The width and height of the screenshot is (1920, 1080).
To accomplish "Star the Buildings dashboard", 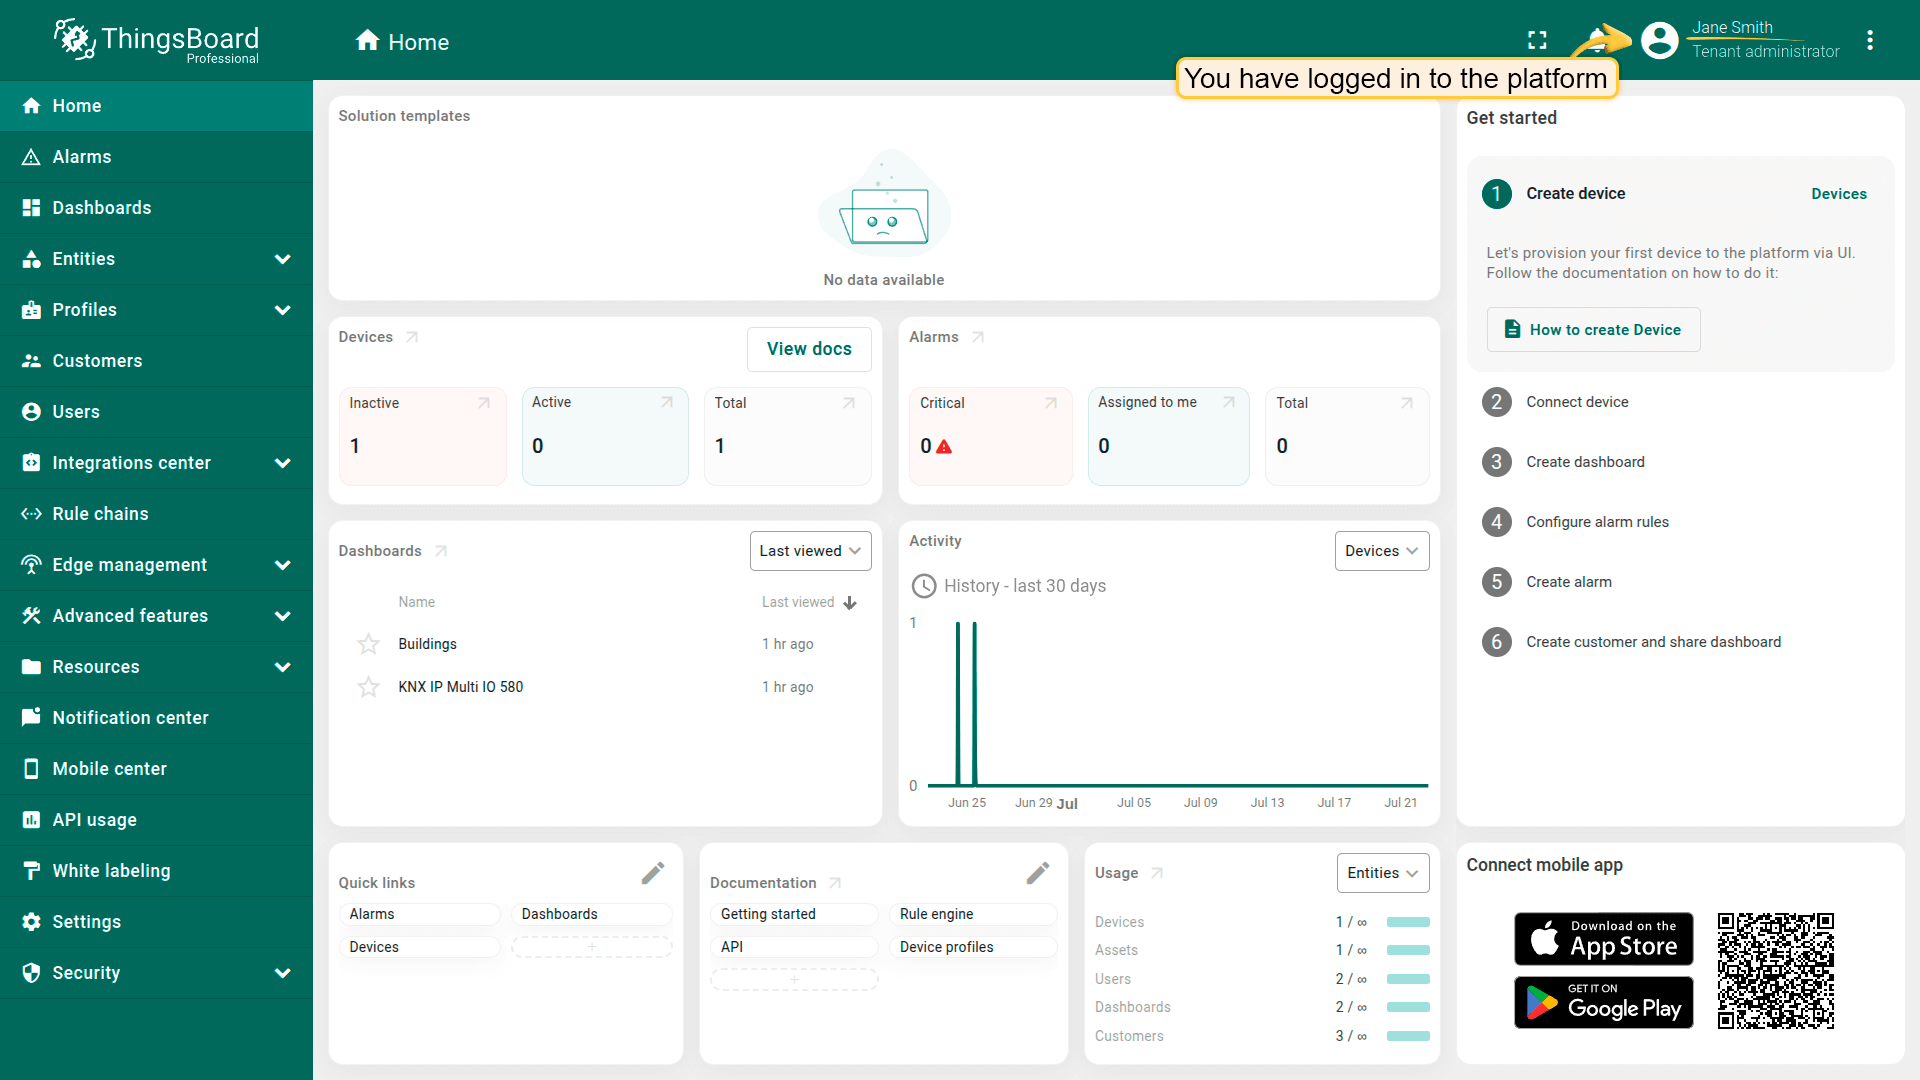I will click(368, 644).
